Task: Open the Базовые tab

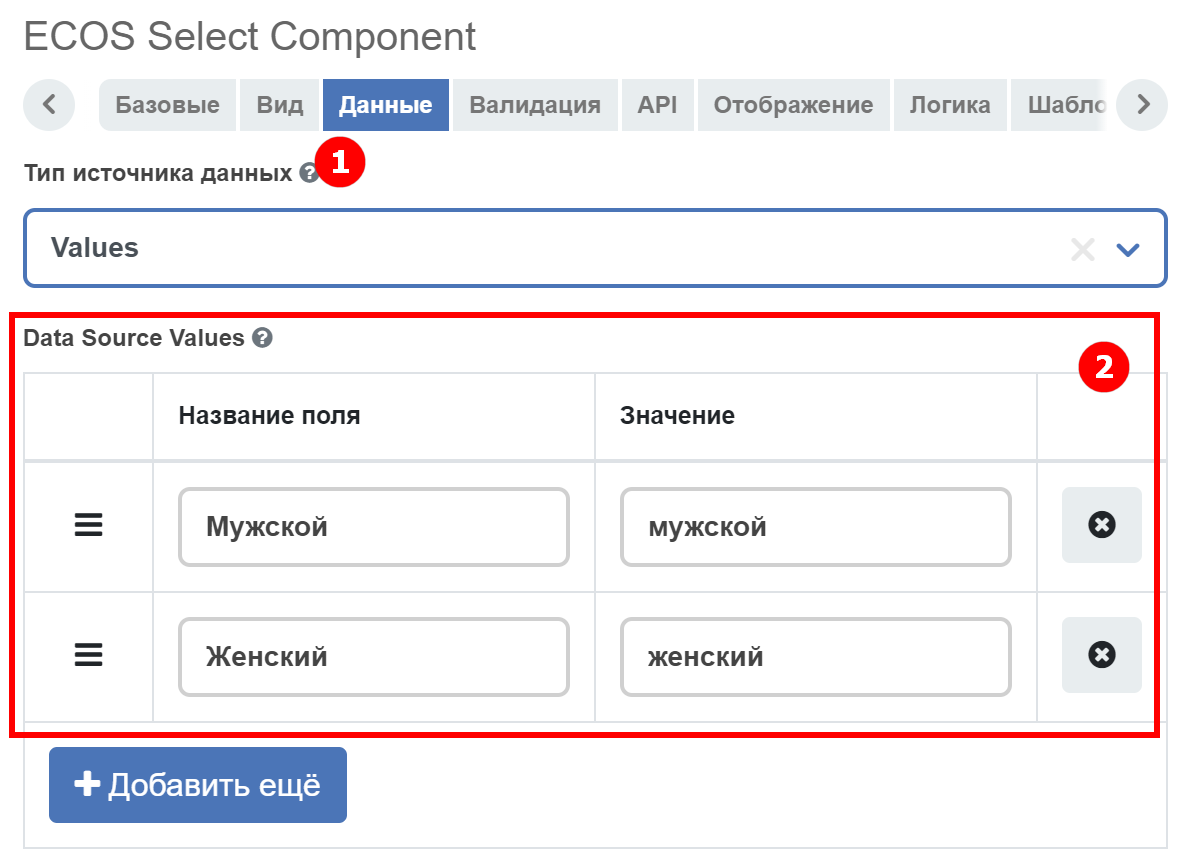Action: pyautogui.click(x=167, y=105)
